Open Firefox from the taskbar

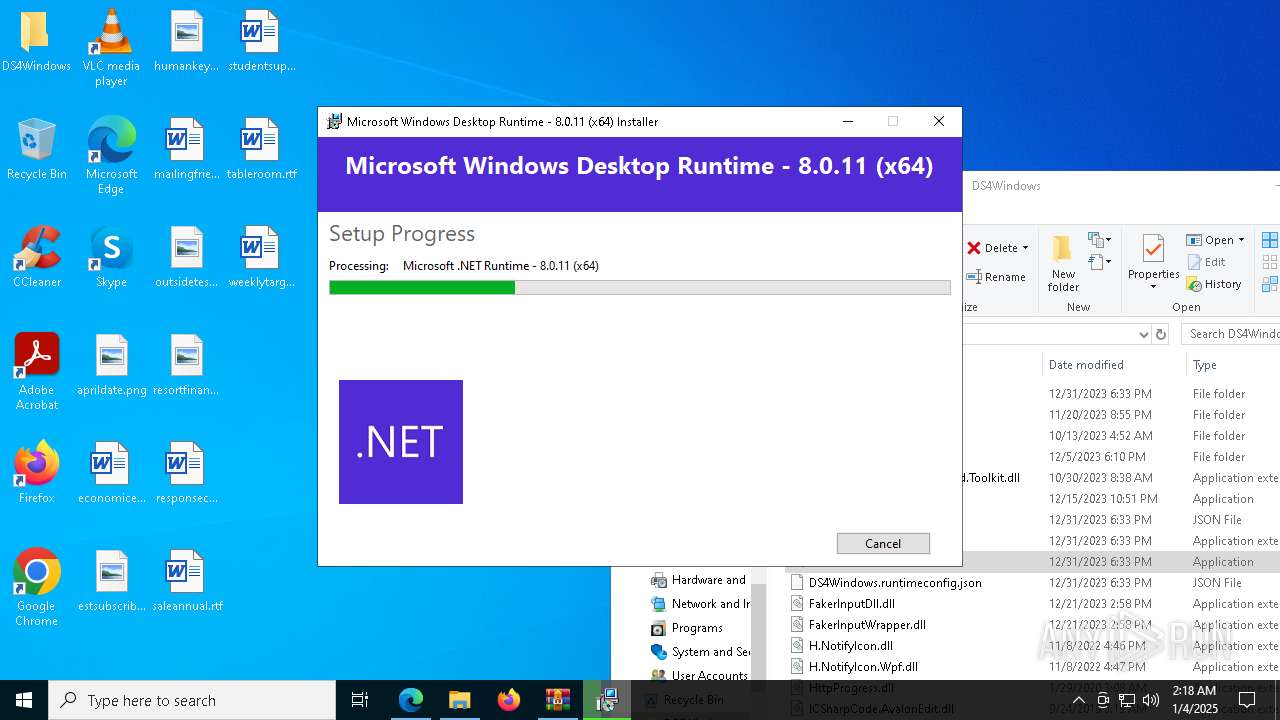coord(508,700)
